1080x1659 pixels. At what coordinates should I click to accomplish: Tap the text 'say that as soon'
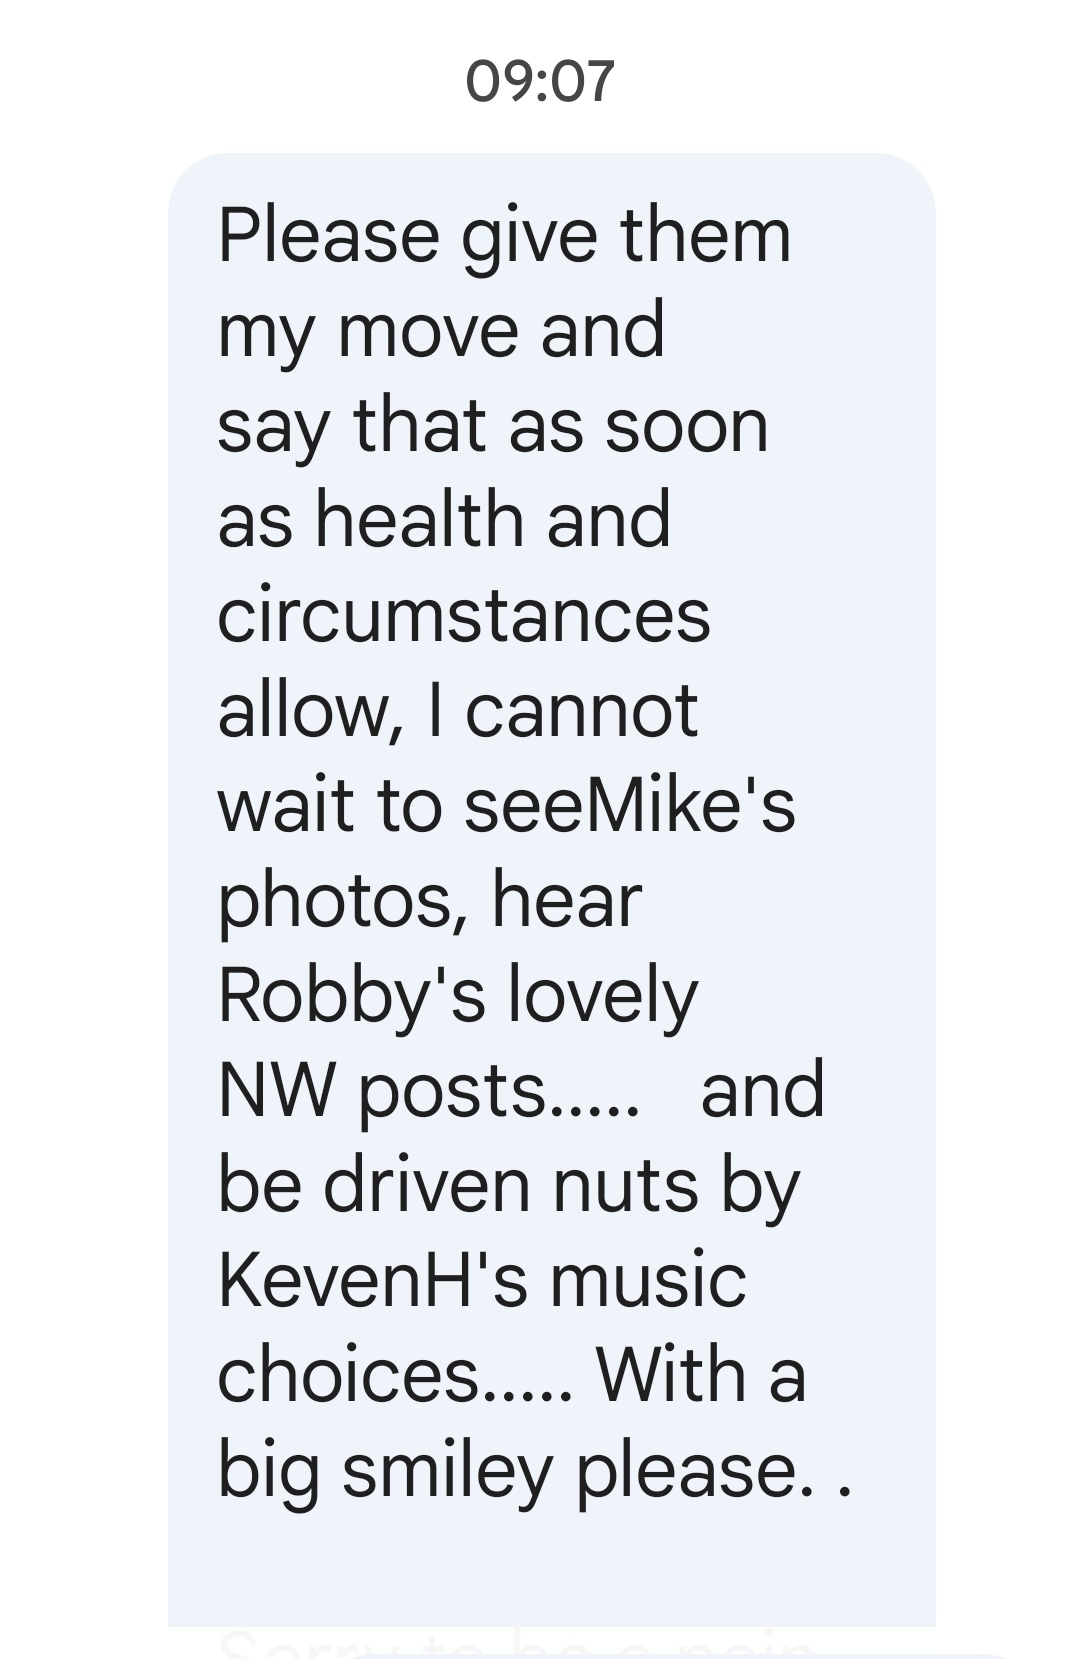493,428
